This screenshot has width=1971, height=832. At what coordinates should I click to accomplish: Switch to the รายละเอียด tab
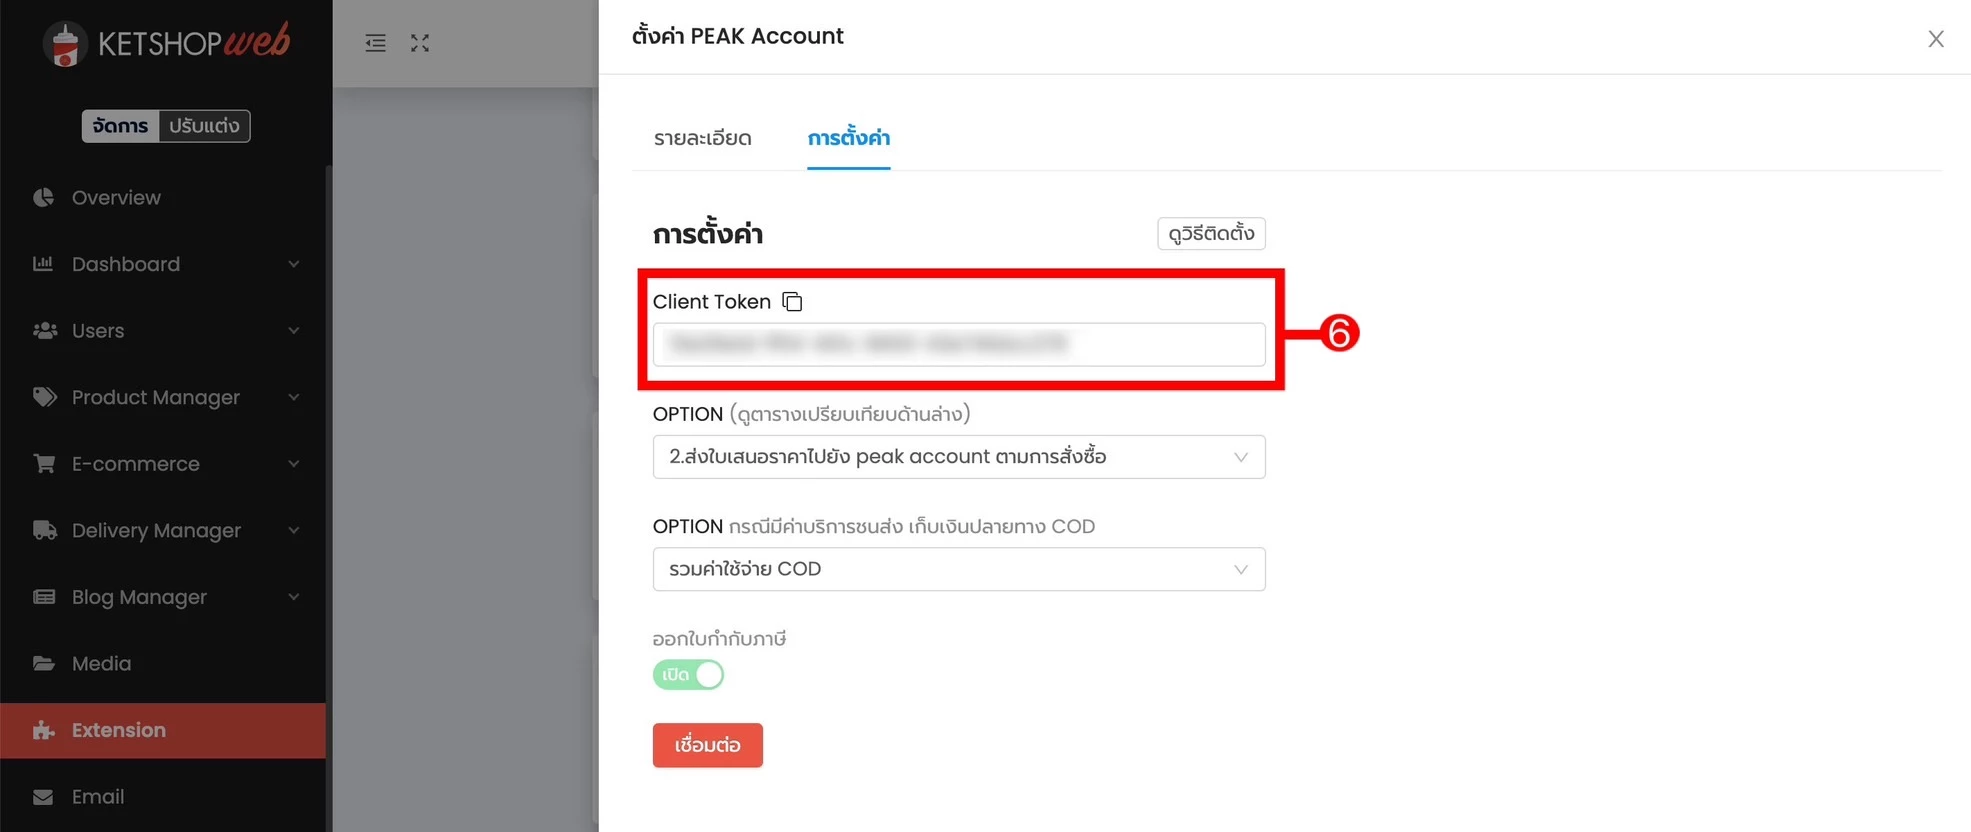coord(703,138)
